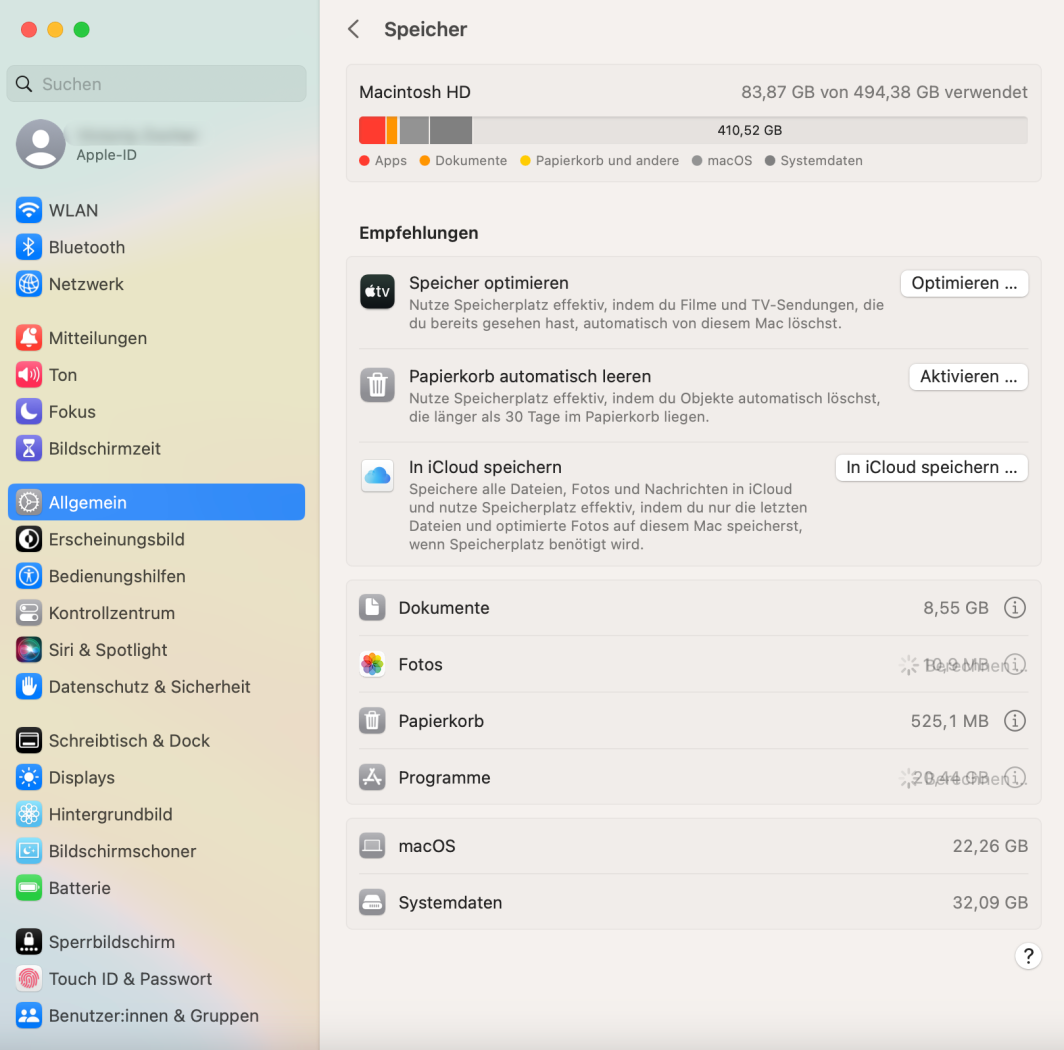
Task: Open the Apple-ID account profile
Action: coord(106,144)
